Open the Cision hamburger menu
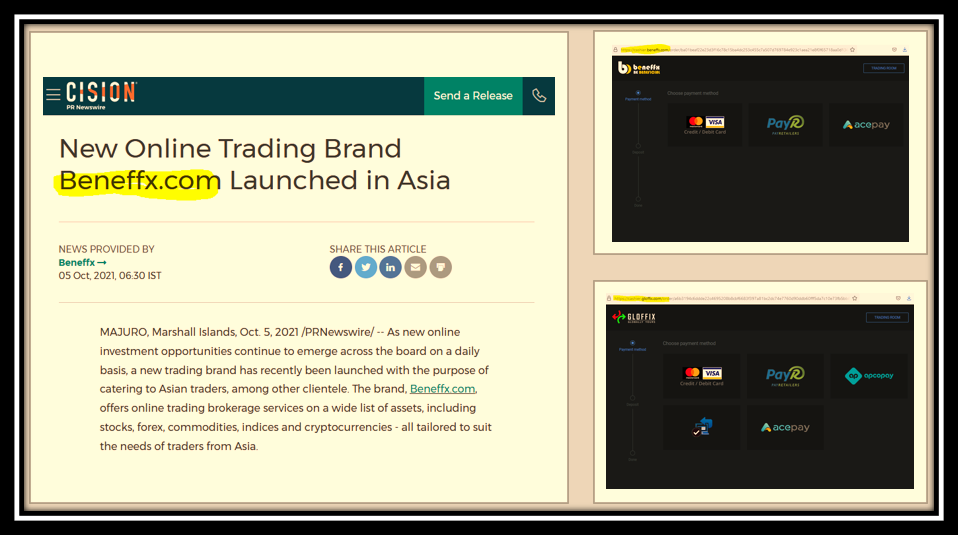Viewport: 958px width, 535px height. (53, 95)
